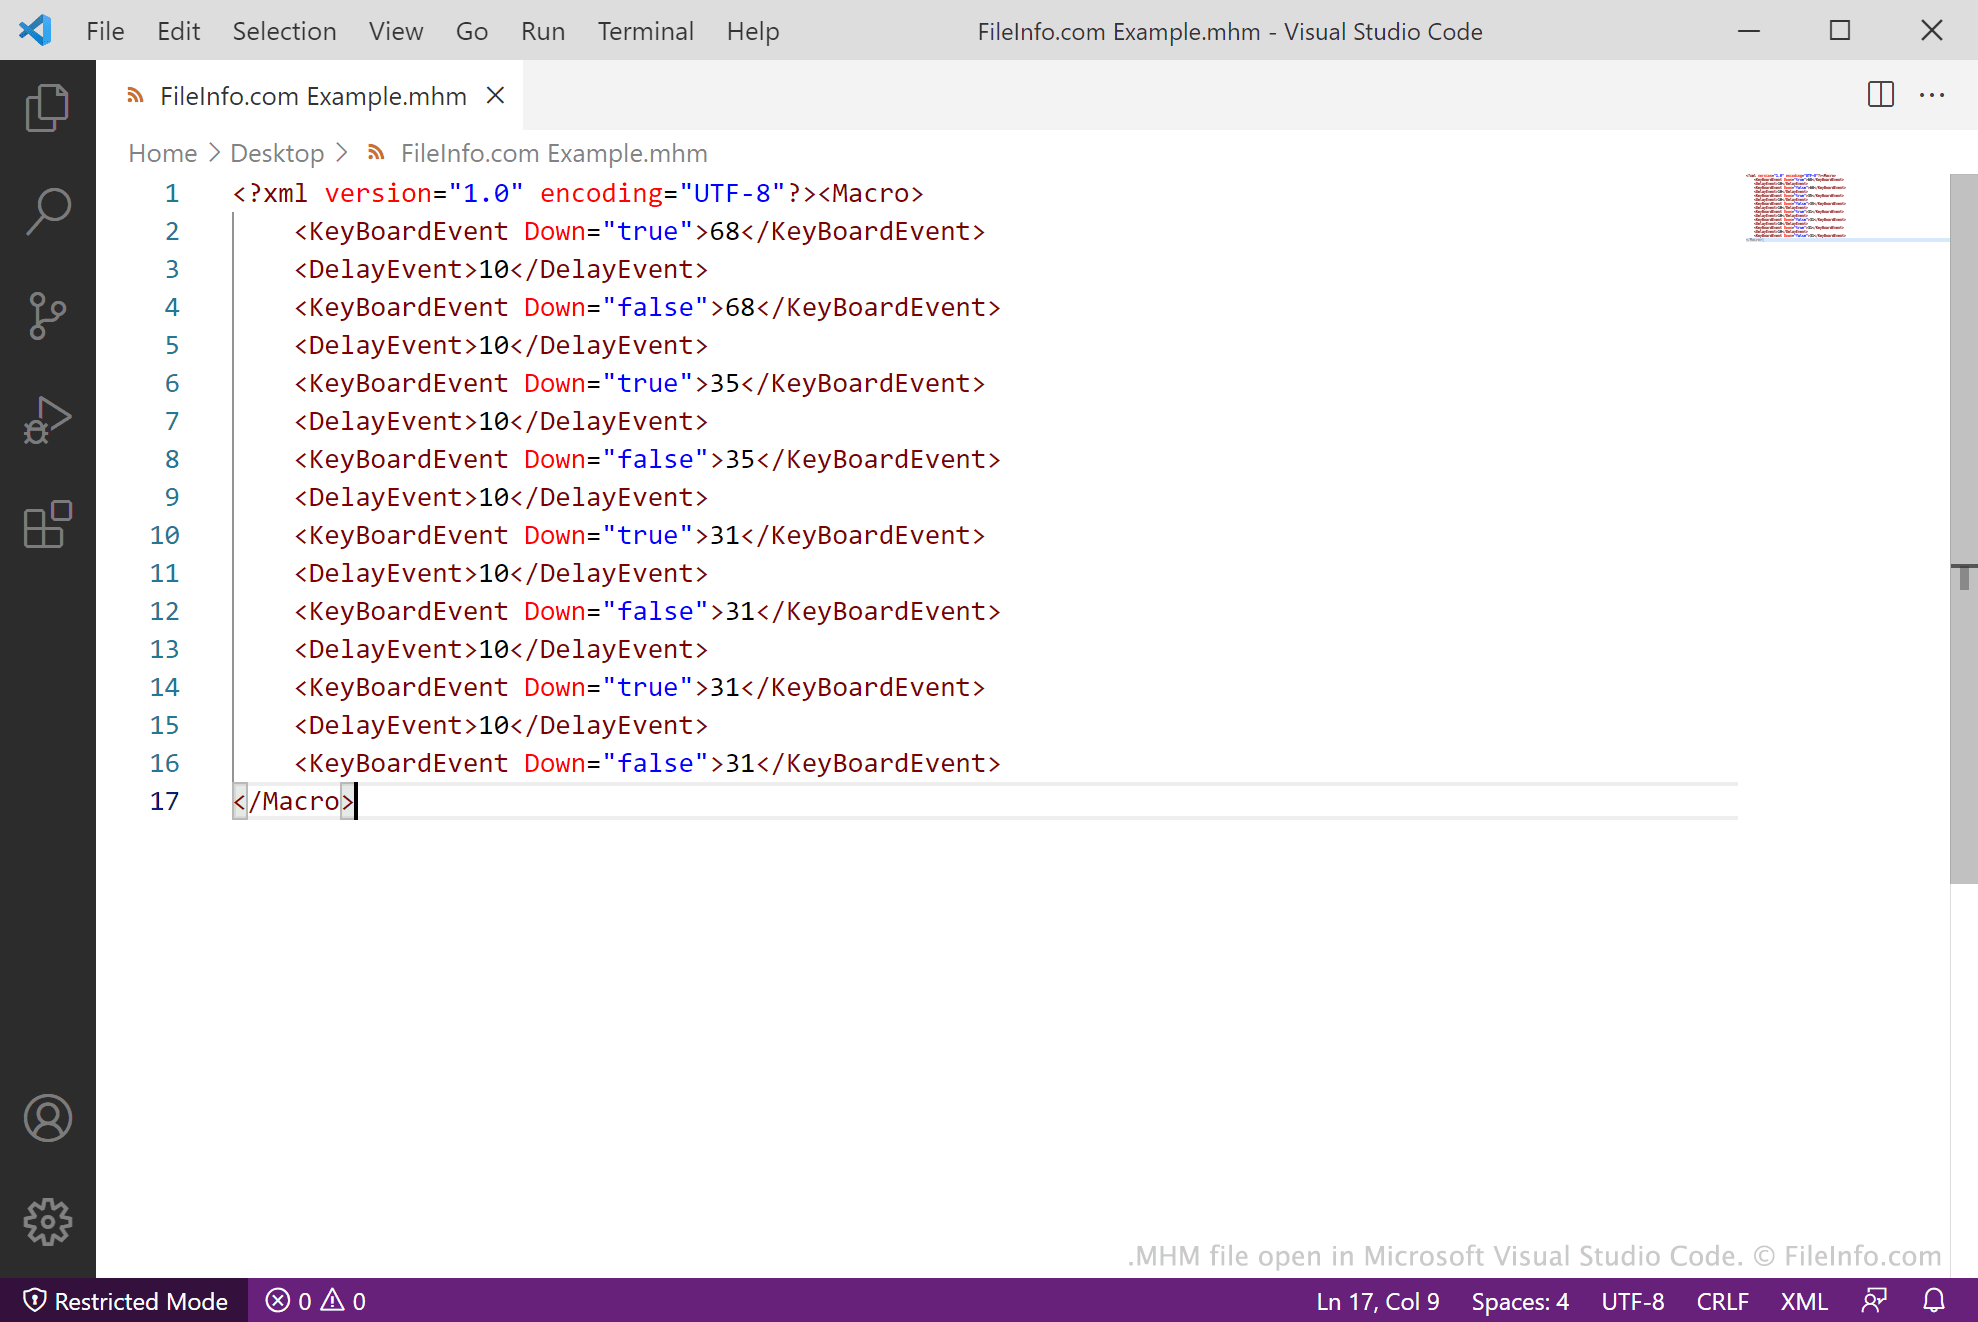Select the Search icon in the activity bar
The width and height of the screenshot is (1978, 1322).
pyautogui.click(x=46, y=212)
